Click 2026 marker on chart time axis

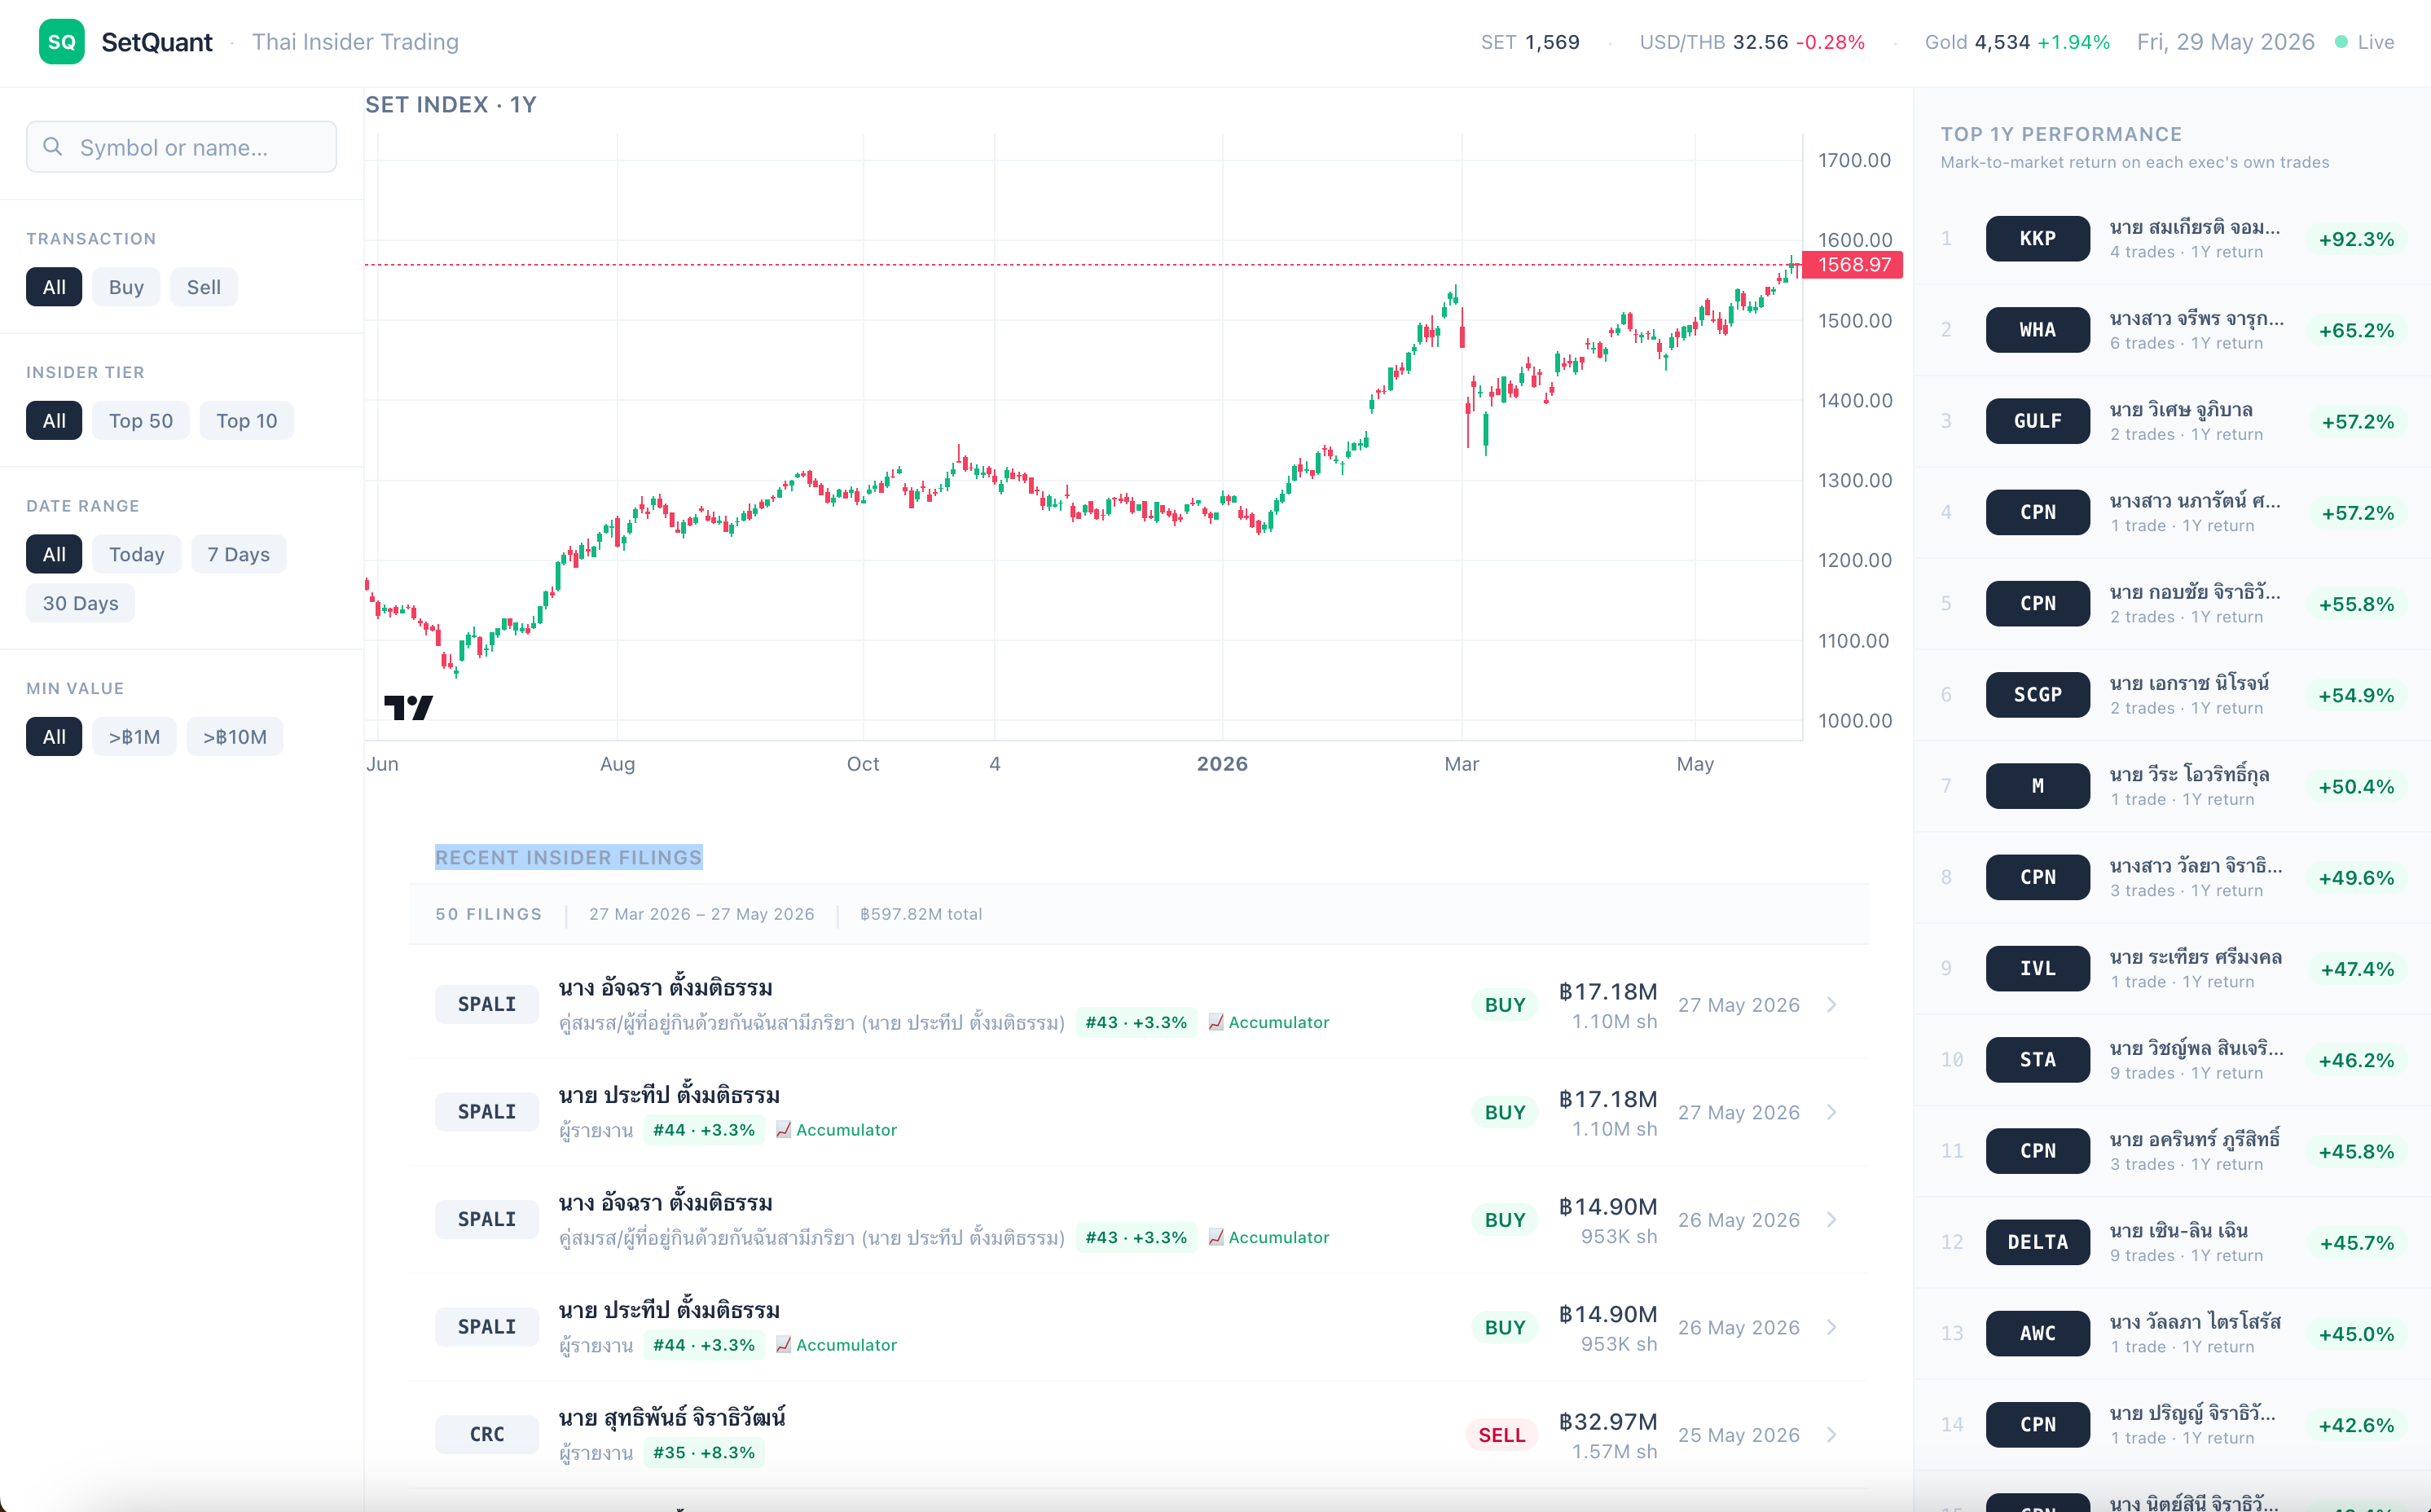point(1222,764)
